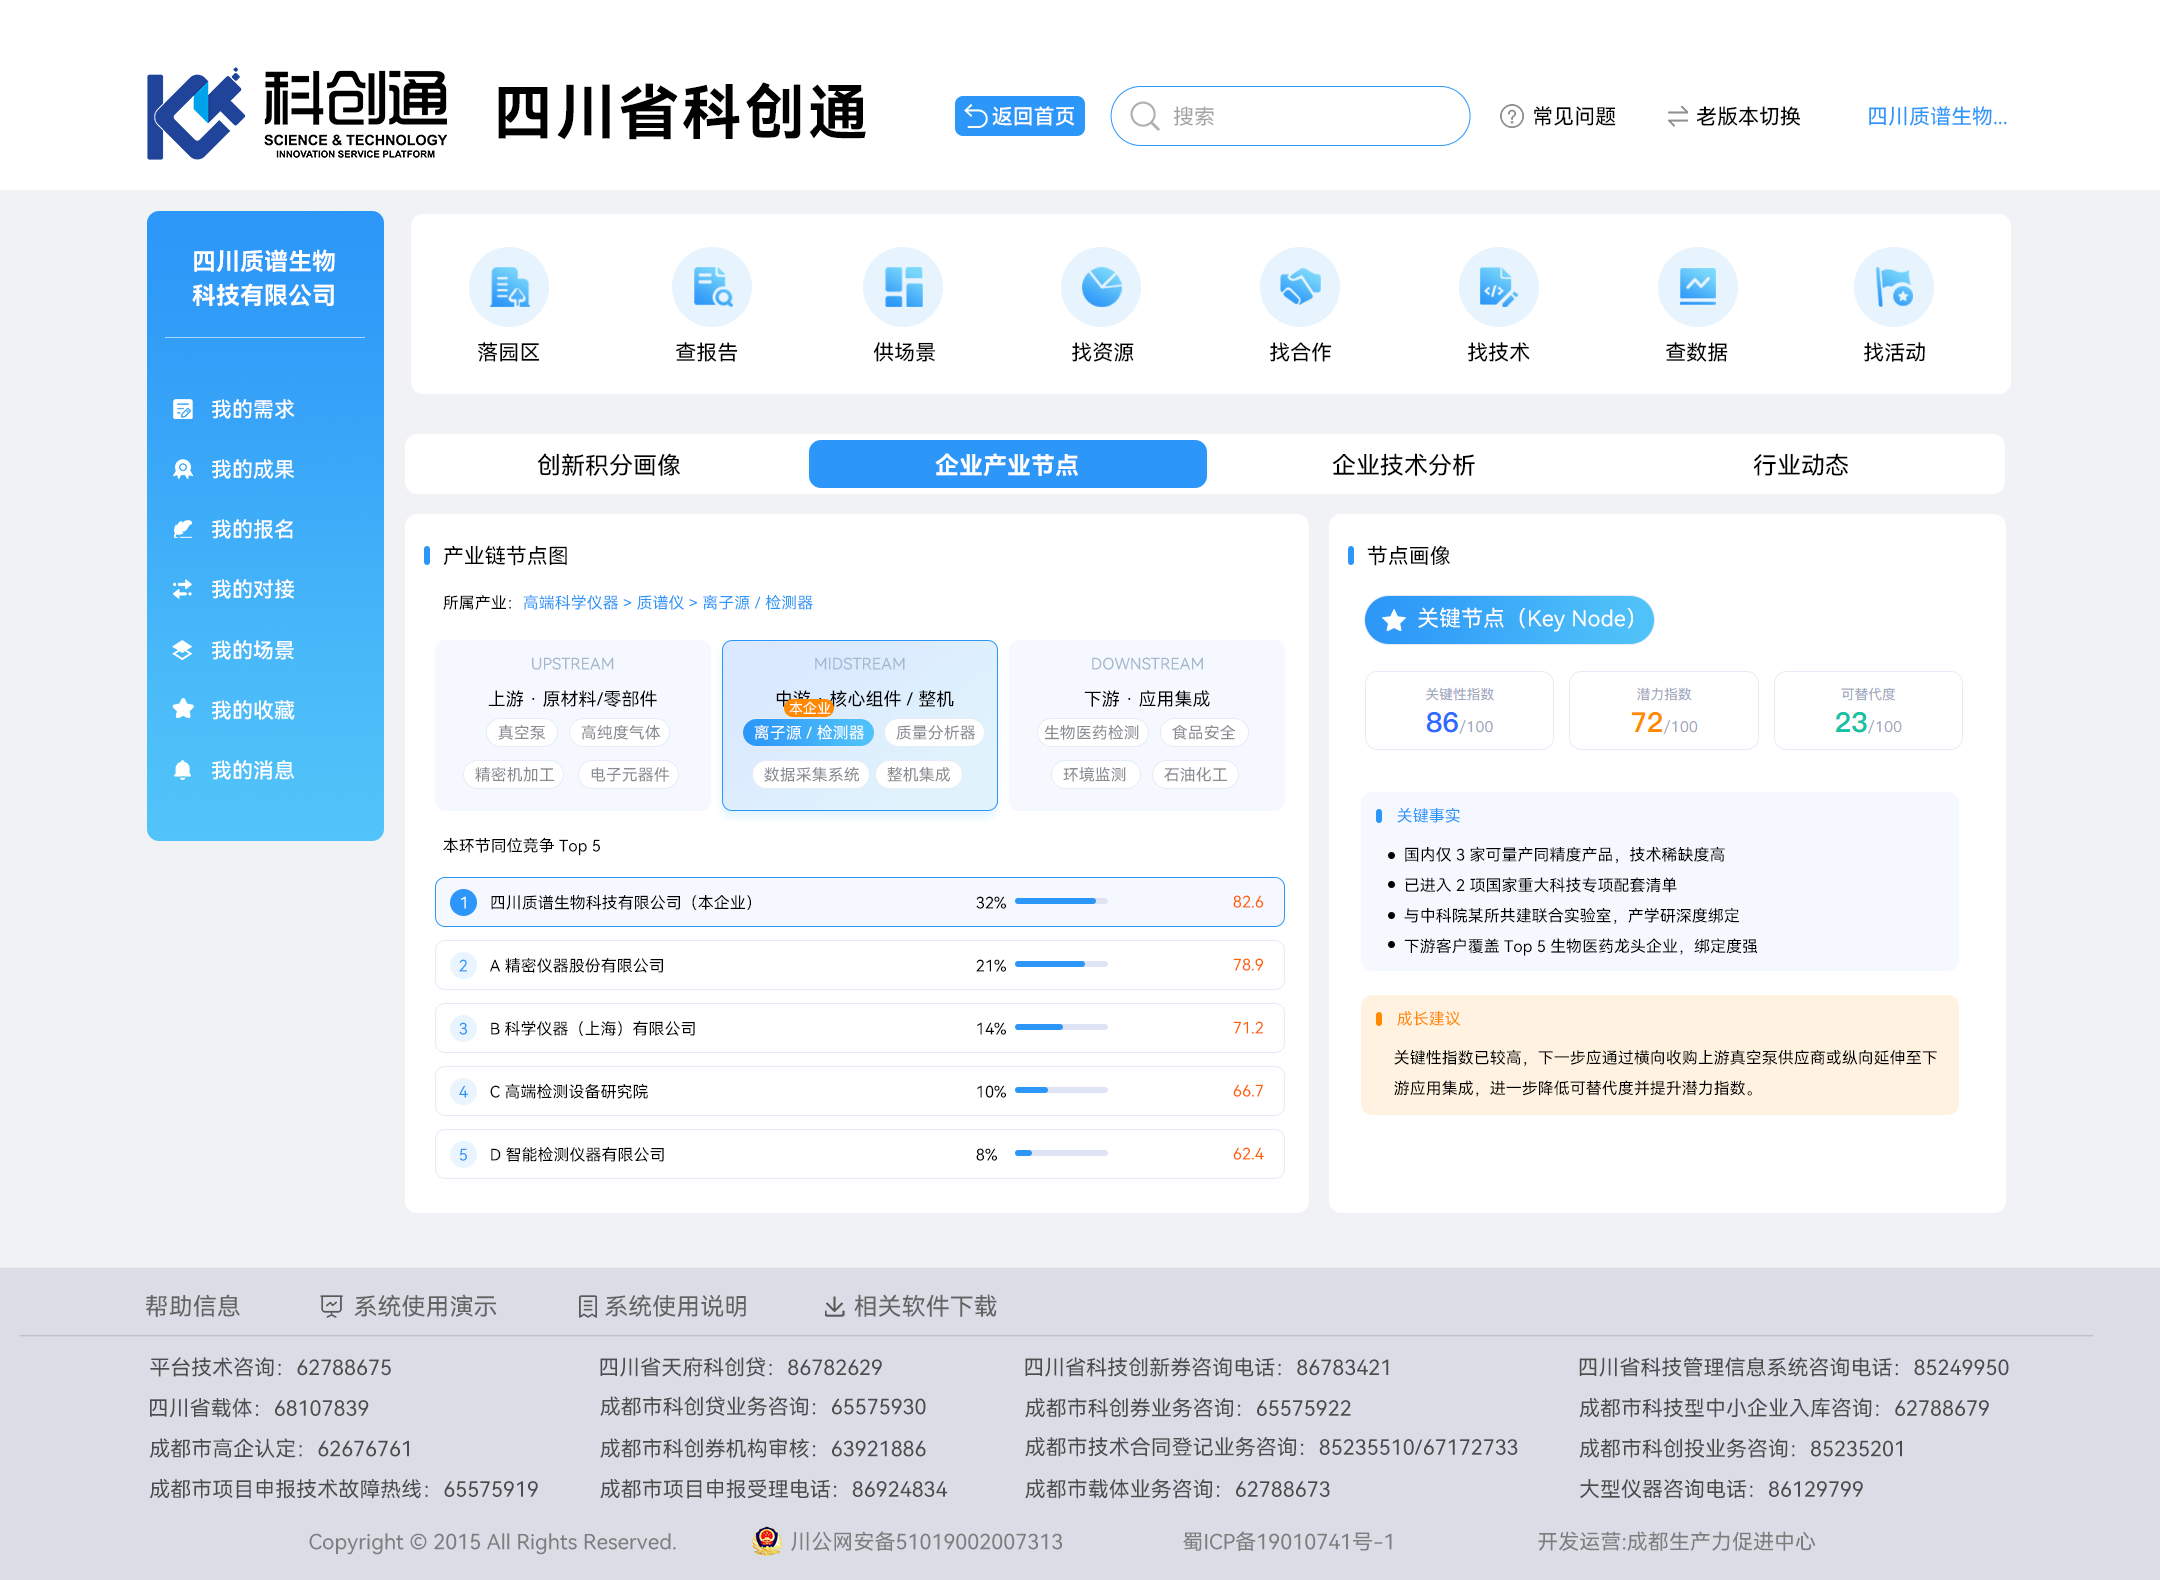Select the 企业产业节点 tab
The height and width of the screenshot is (1580, 2160).
coord(1007,464)
